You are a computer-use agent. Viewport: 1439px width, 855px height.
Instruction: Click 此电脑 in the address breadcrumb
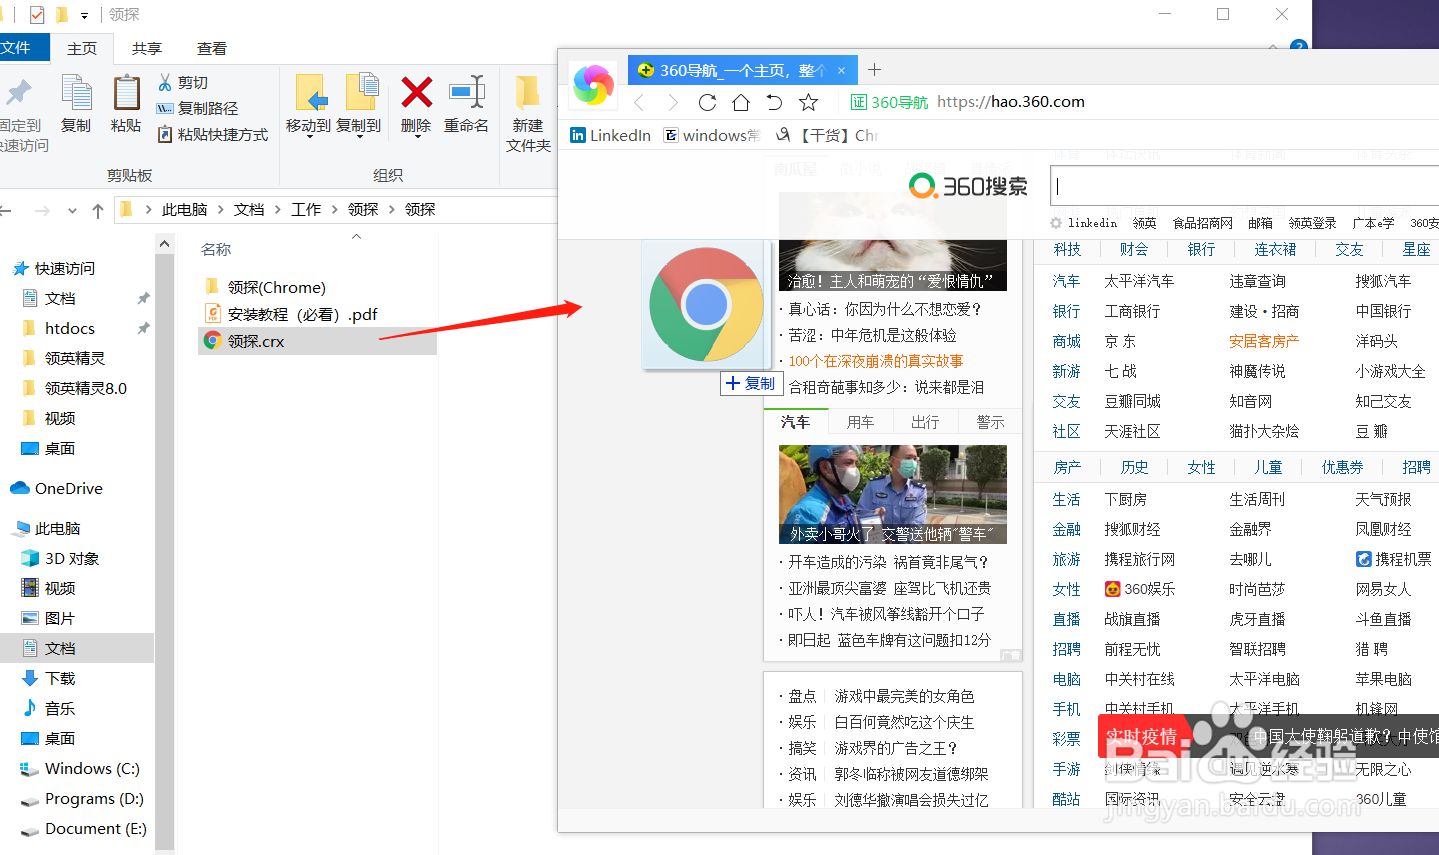pos(184,210)
